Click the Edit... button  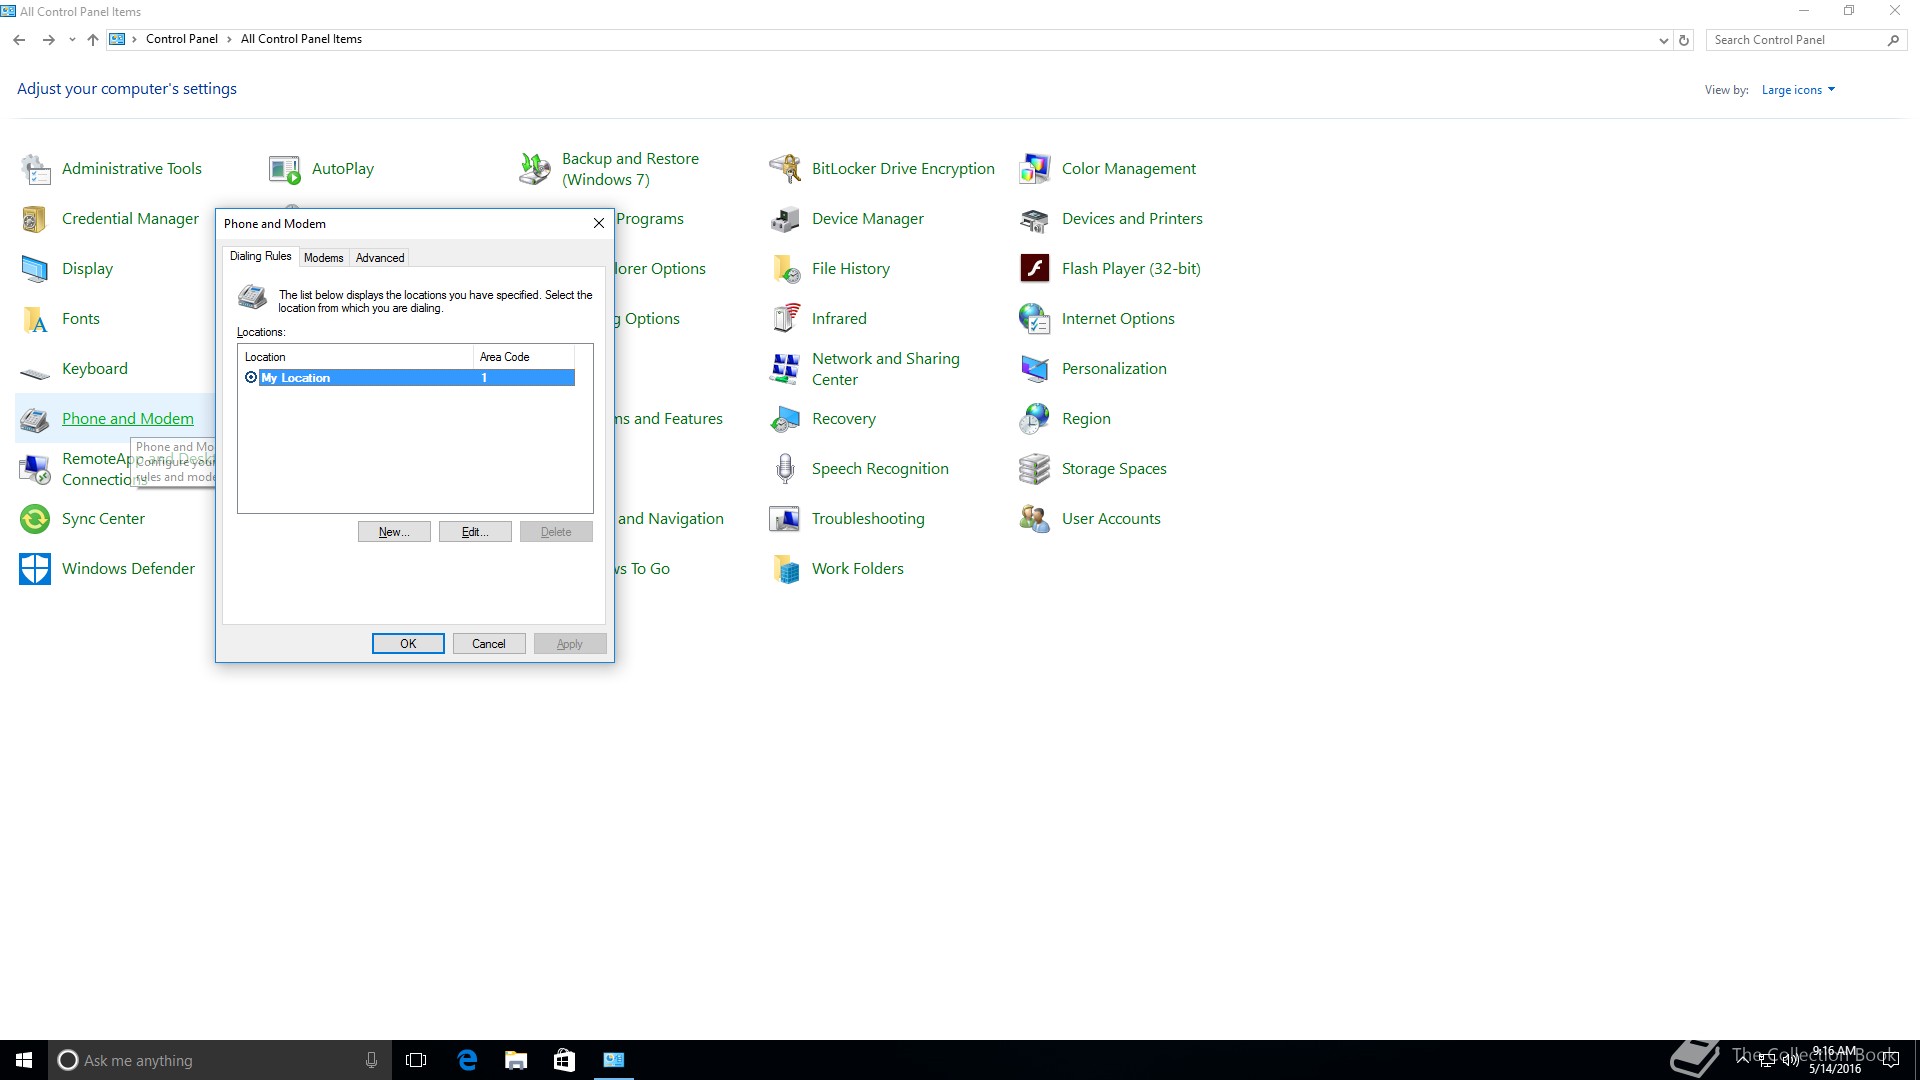point(475,532)
